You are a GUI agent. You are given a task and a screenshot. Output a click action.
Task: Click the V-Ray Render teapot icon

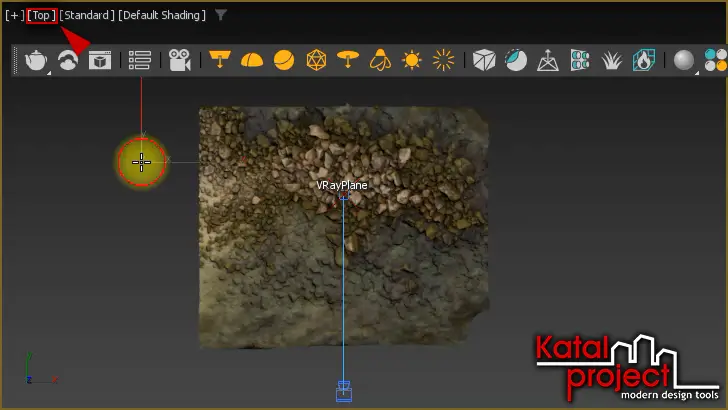tap(36, 60)
